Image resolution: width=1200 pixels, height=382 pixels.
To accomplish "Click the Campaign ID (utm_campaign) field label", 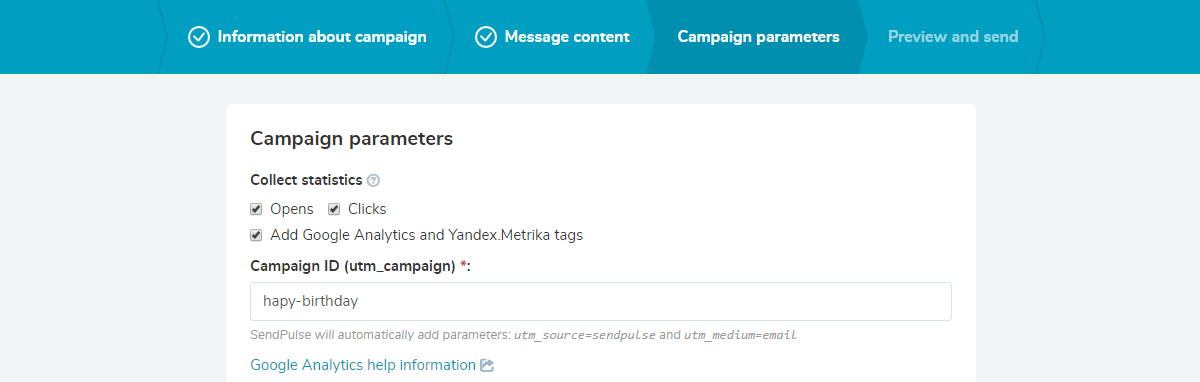I will [x=360, y=265].
